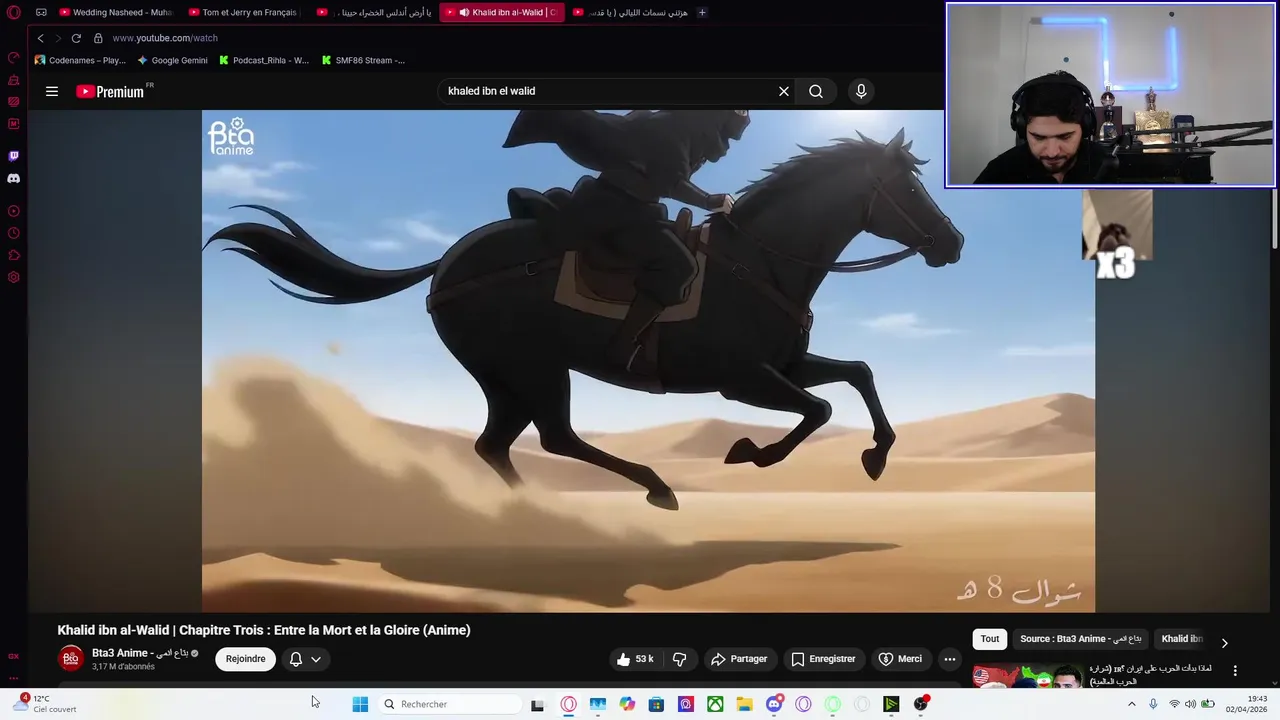This screenshot has width=1280, height=720.
Task: Open a new browser tab
Action: click(702, 12)
